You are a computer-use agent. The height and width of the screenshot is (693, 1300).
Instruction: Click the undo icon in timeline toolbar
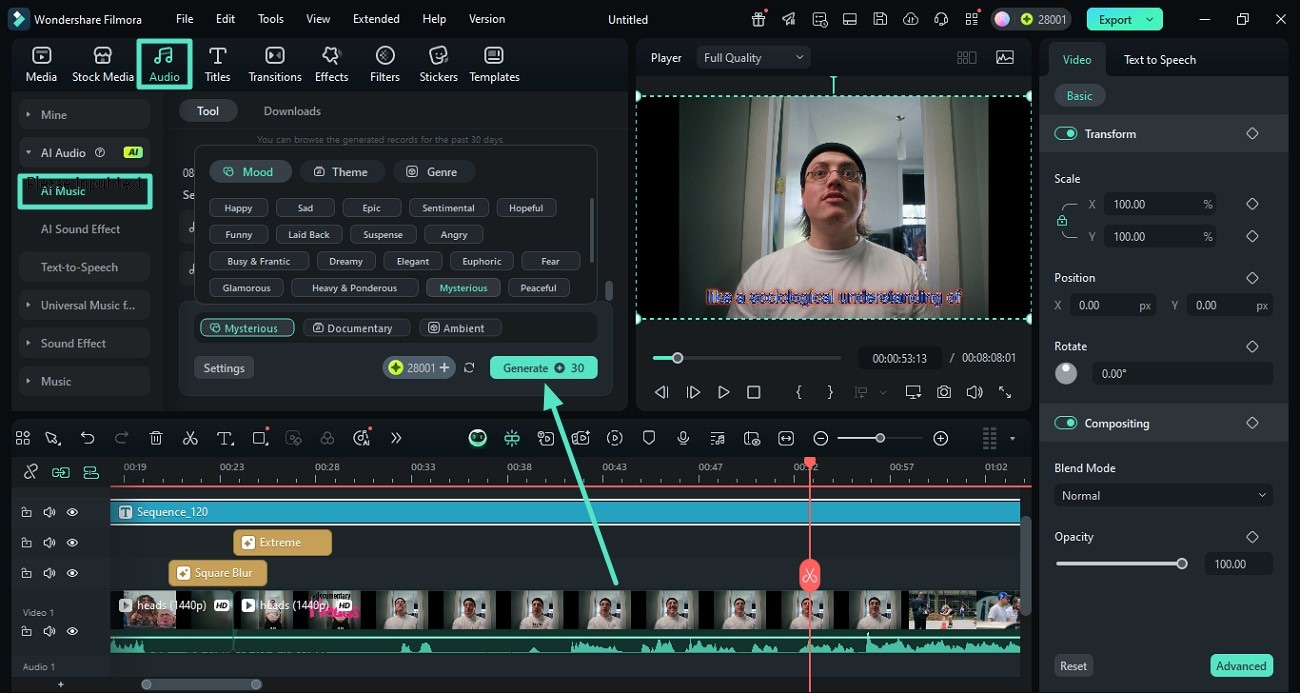tap(87, 438)
